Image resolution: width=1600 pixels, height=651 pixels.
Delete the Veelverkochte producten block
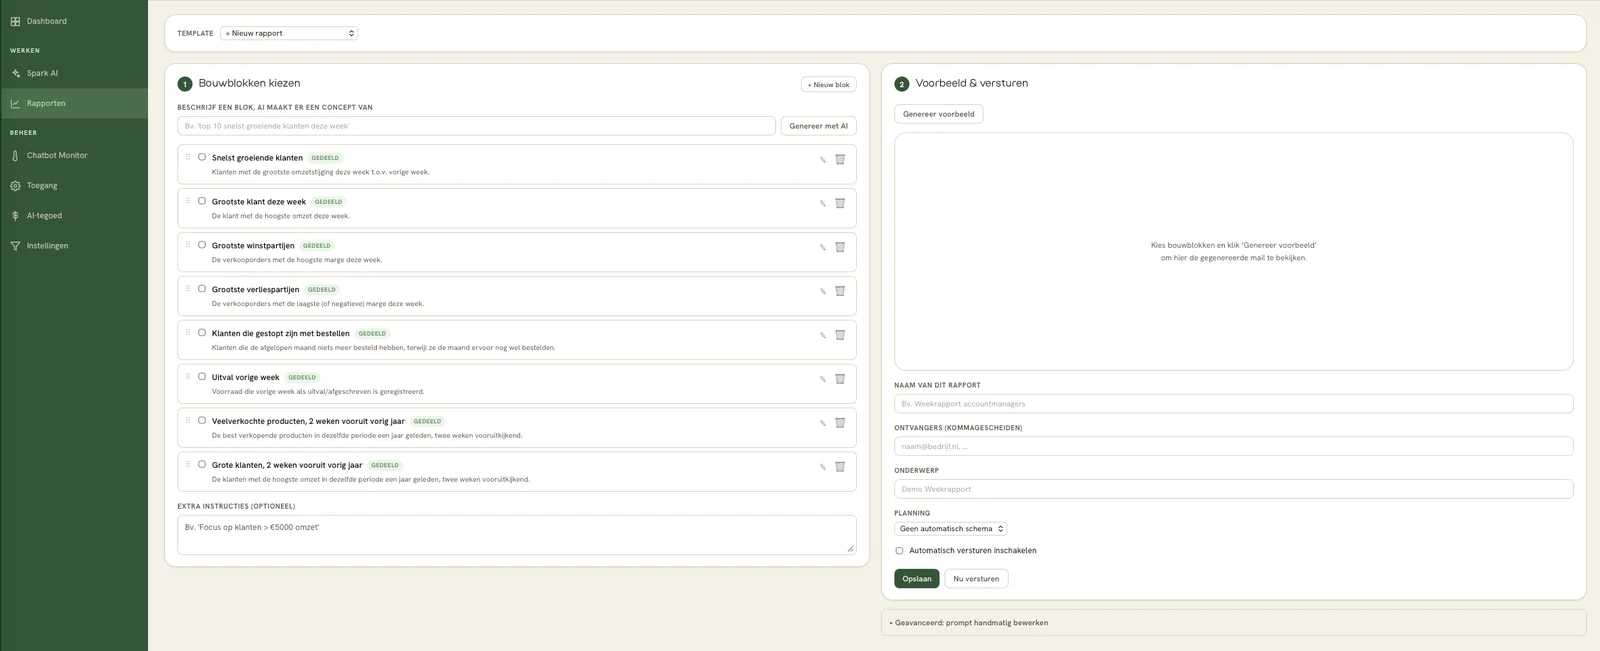click(840, 423)
